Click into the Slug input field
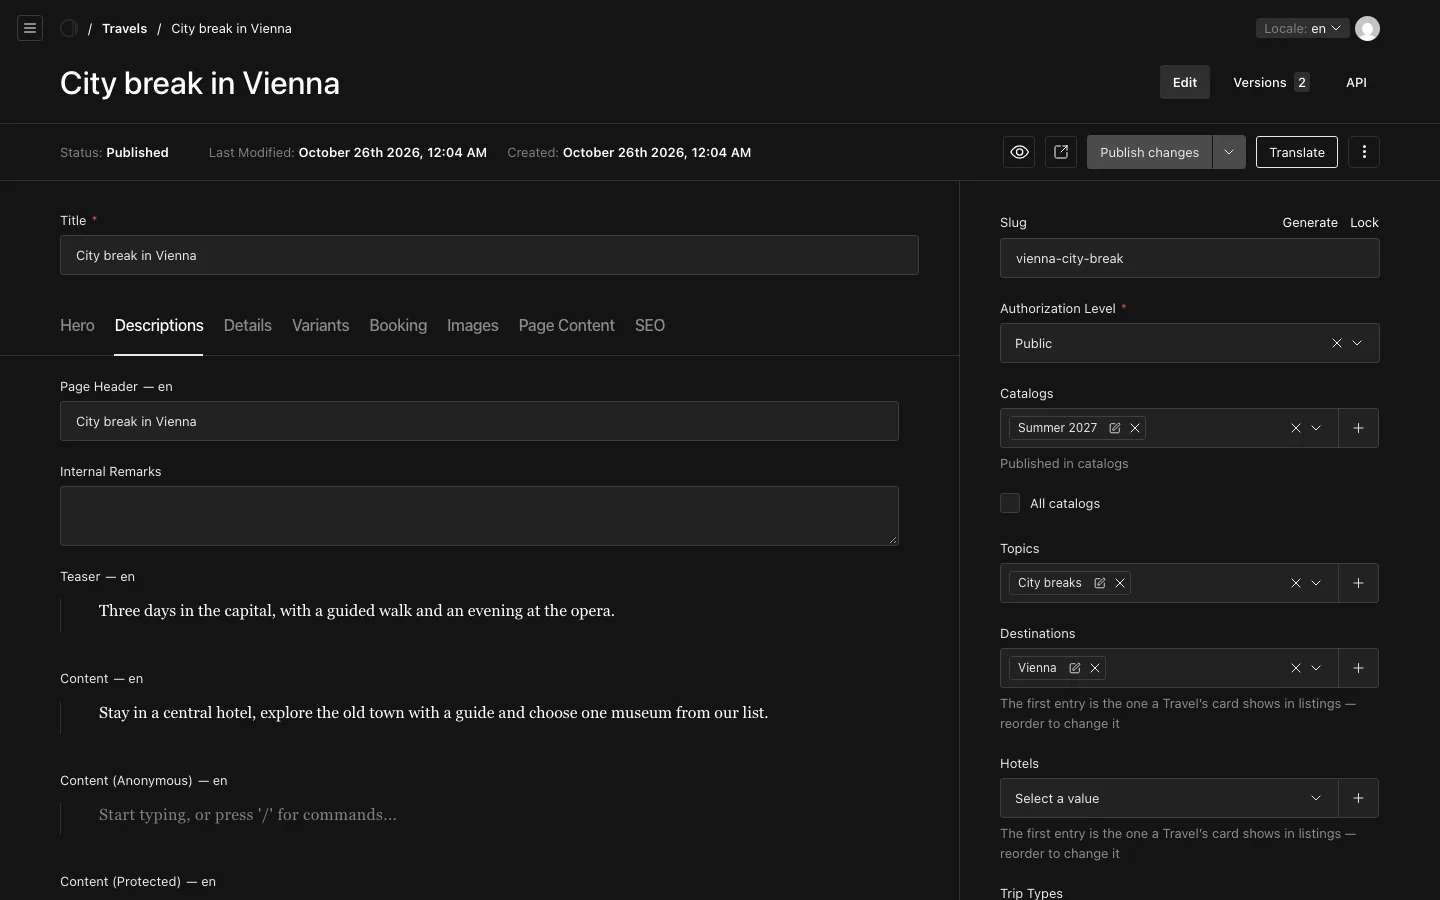The width and height of the screenshot is (1440, 900). 1190,258
